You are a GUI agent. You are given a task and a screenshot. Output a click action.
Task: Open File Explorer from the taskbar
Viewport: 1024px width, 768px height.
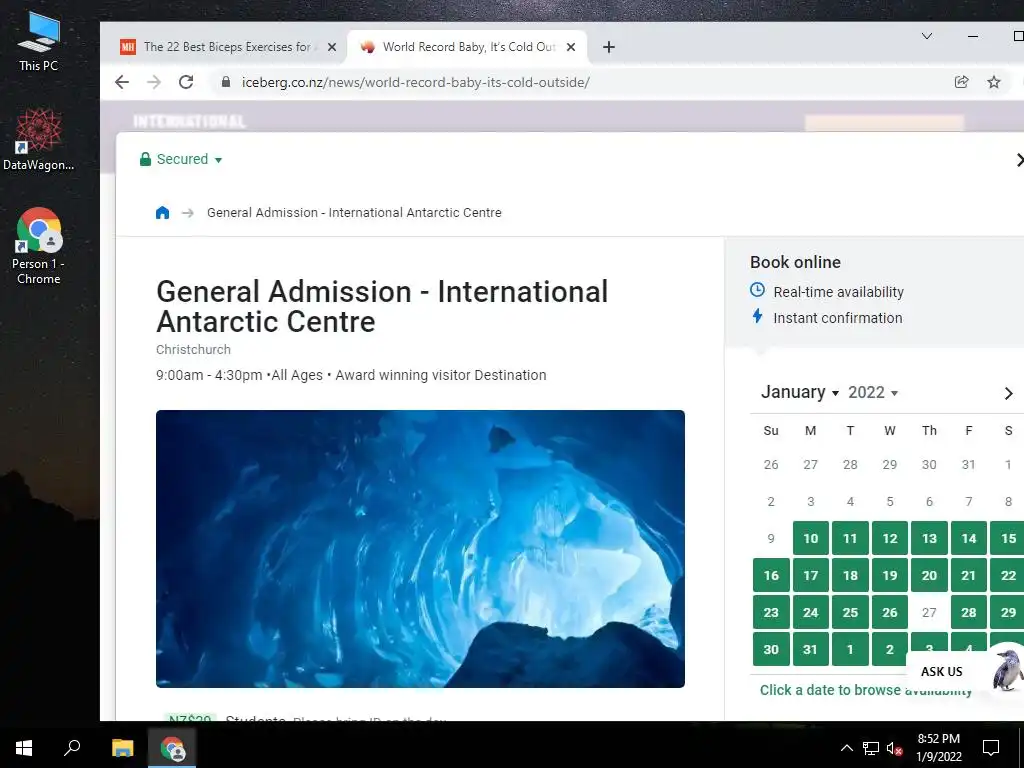pos(122,748)
